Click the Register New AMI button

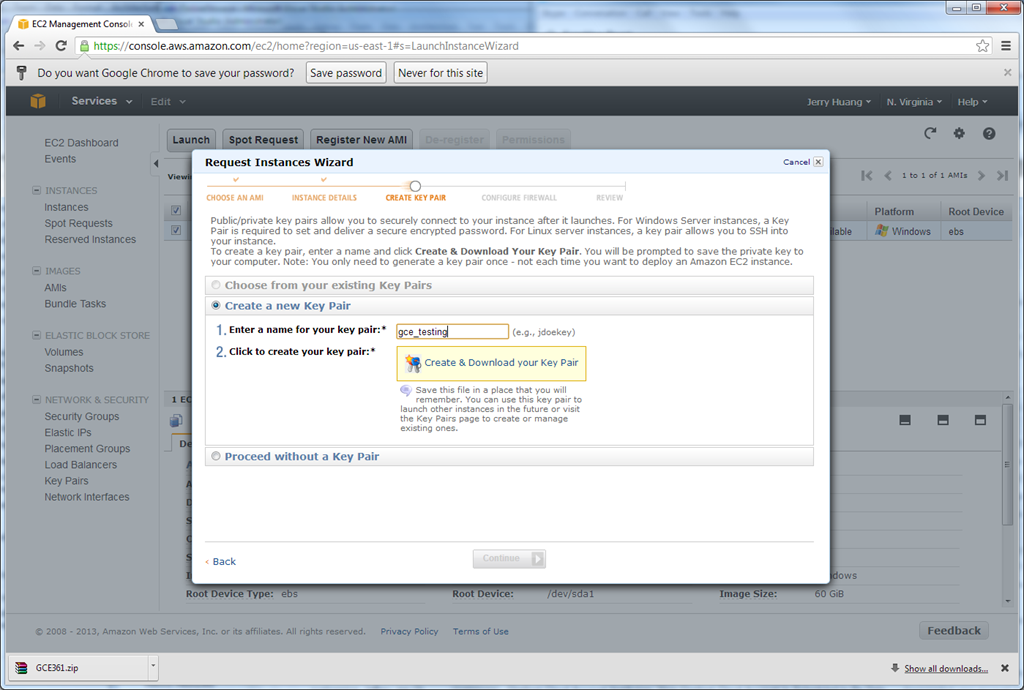[361, 140]
